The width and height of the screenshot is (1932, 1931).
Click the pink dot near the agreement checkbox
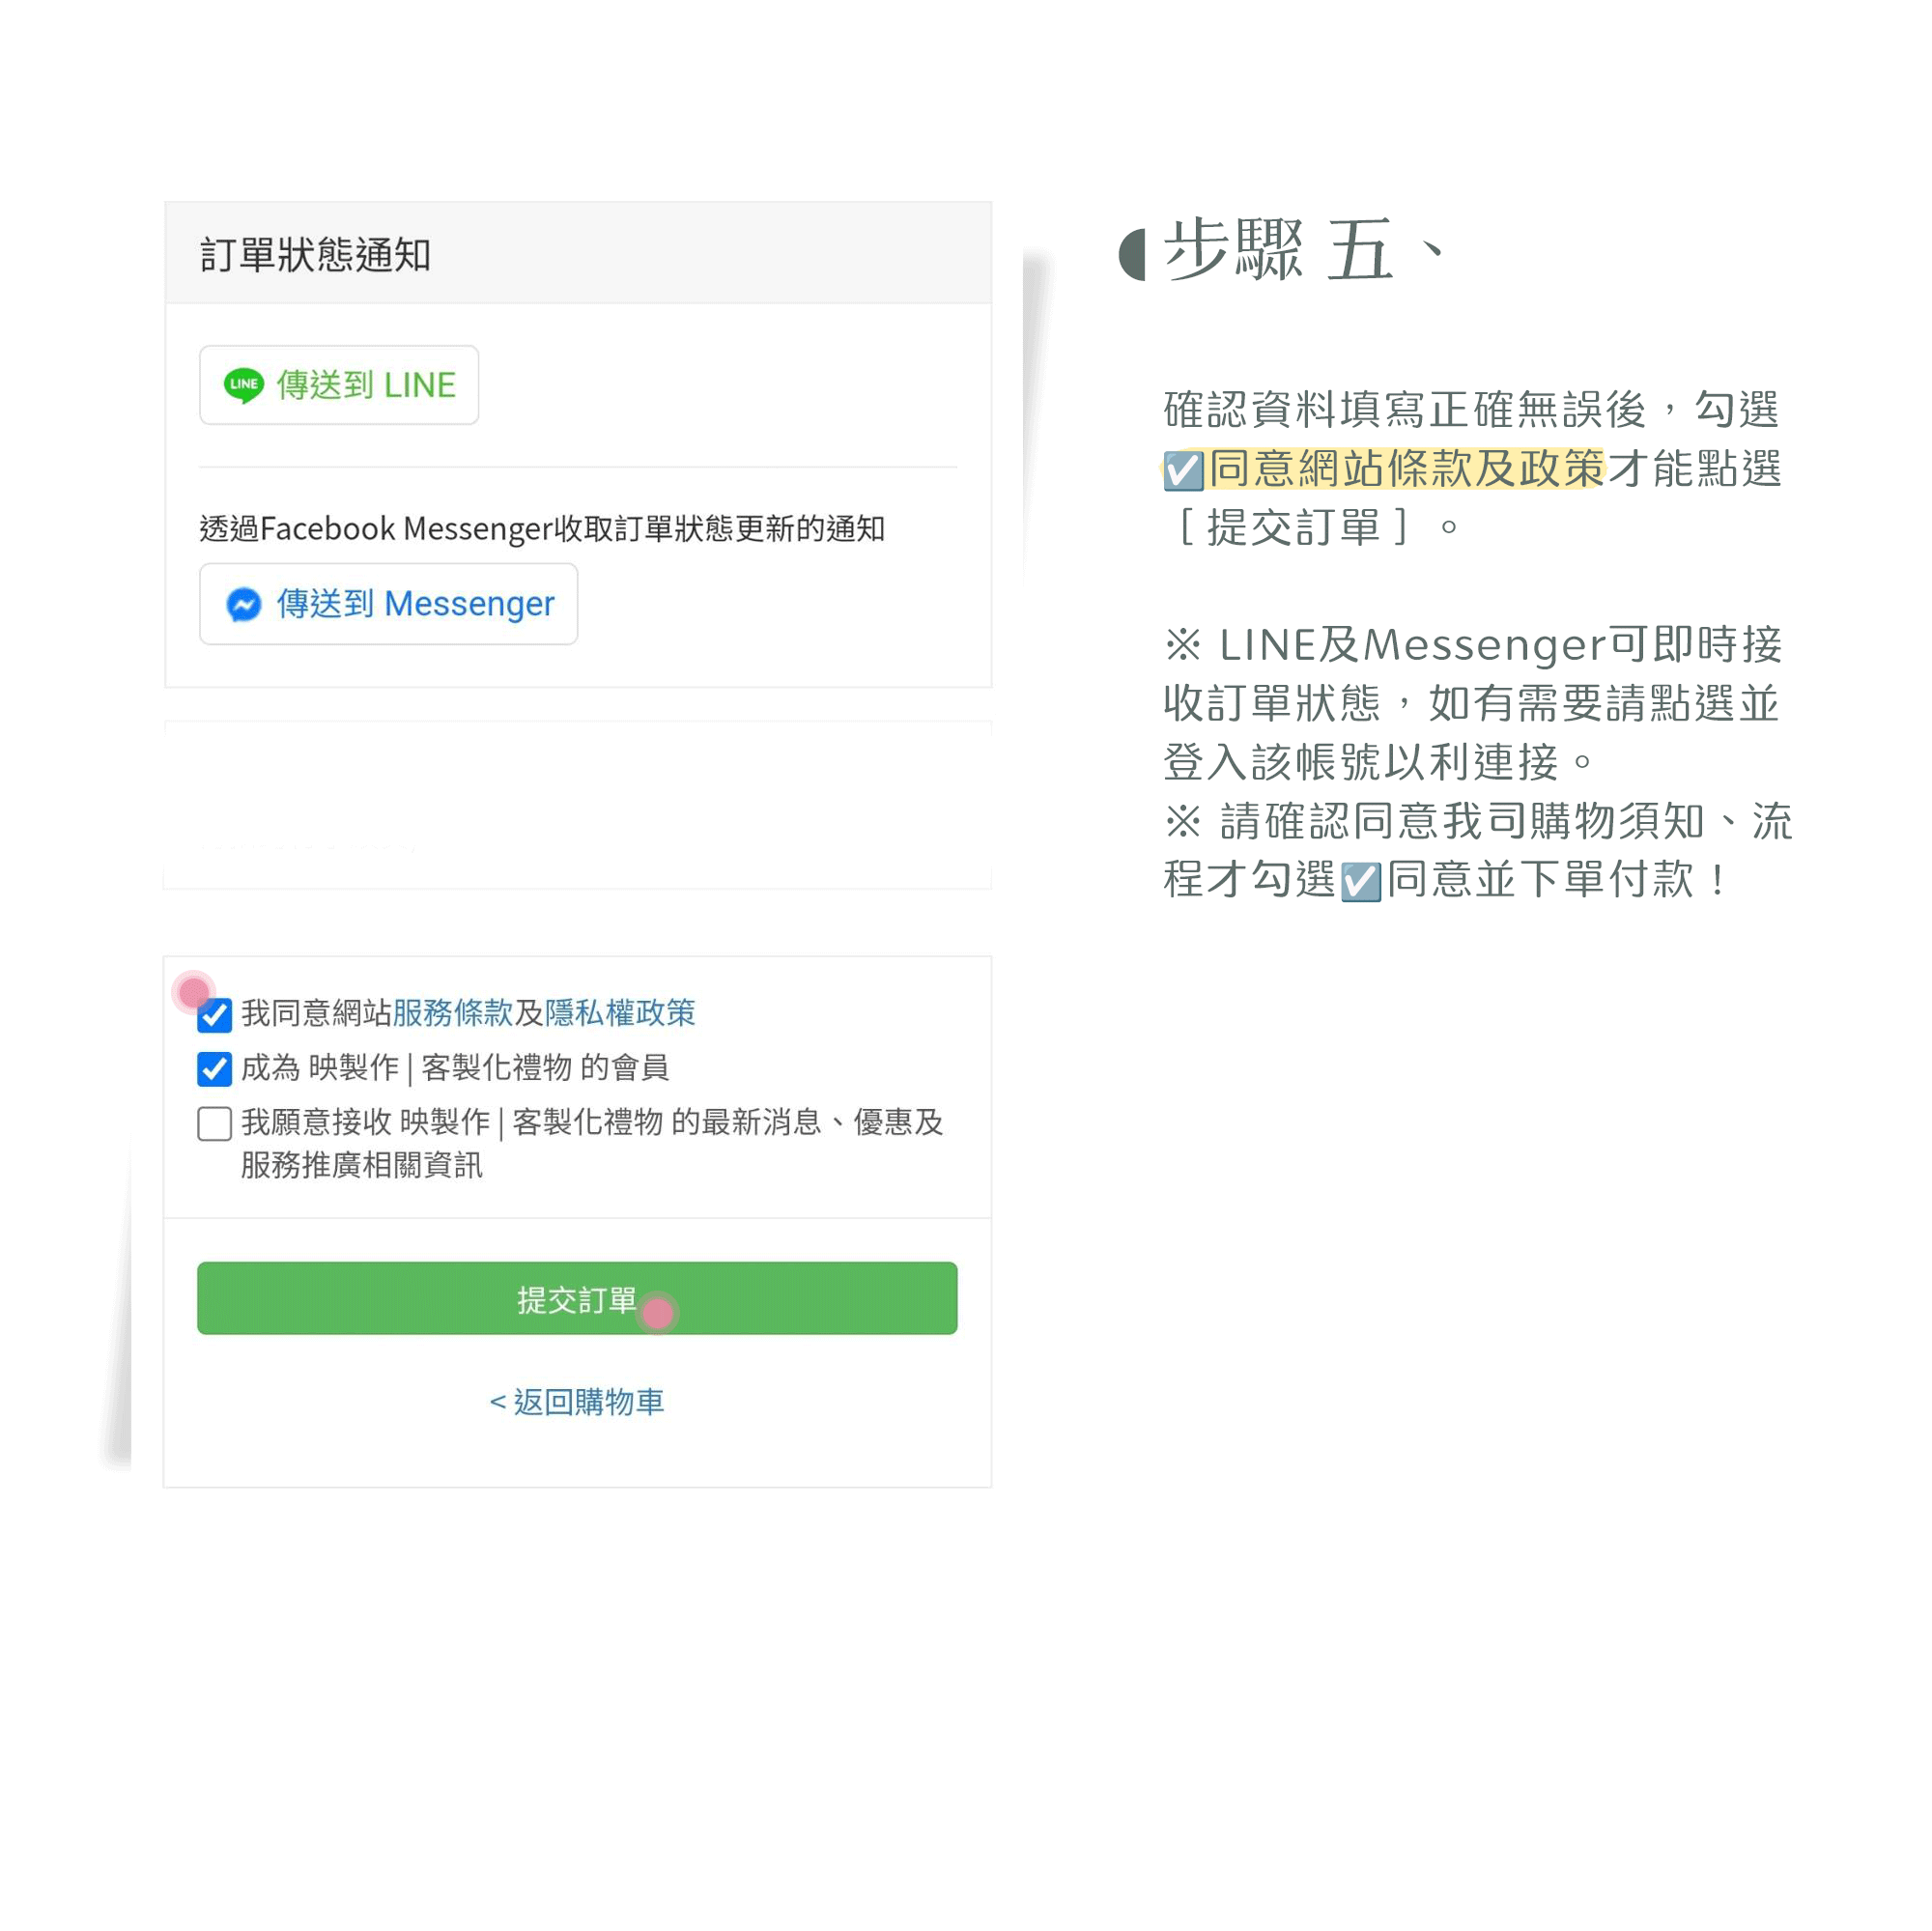194,992
